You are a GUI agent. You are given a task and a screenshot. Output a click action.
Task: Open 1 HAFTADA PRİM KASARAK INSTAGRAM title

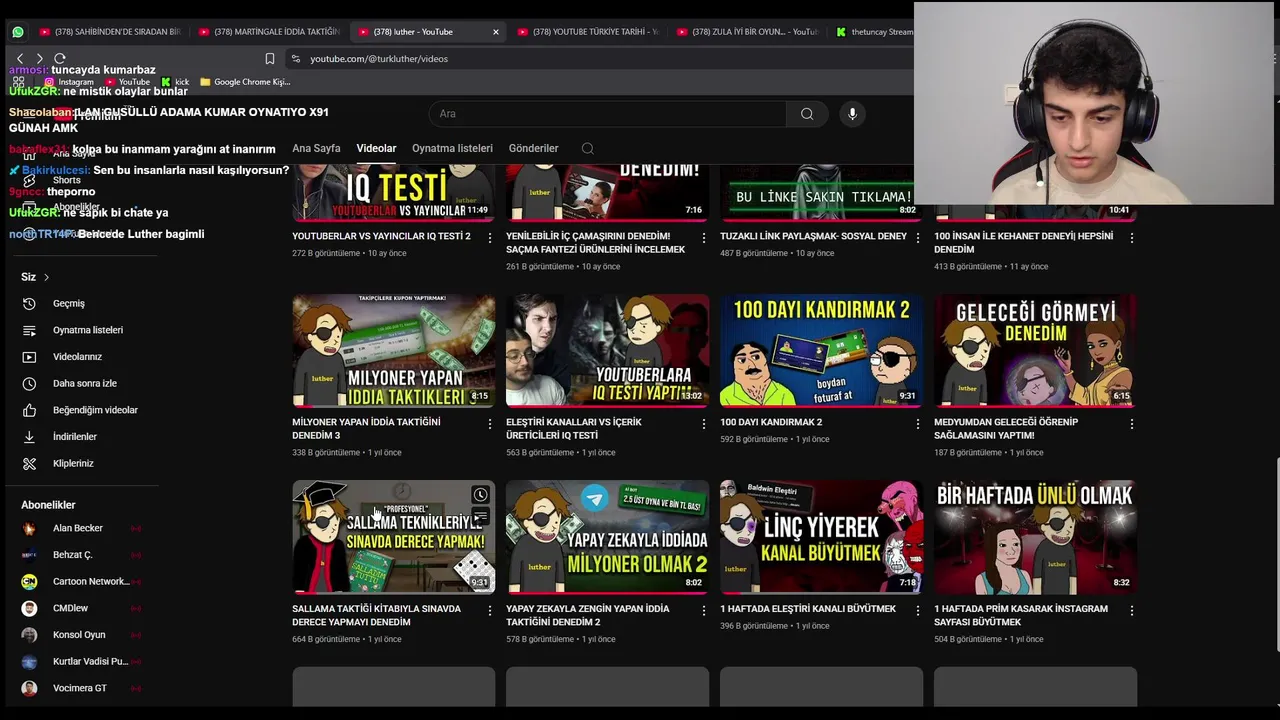(x=1021, y=615)
